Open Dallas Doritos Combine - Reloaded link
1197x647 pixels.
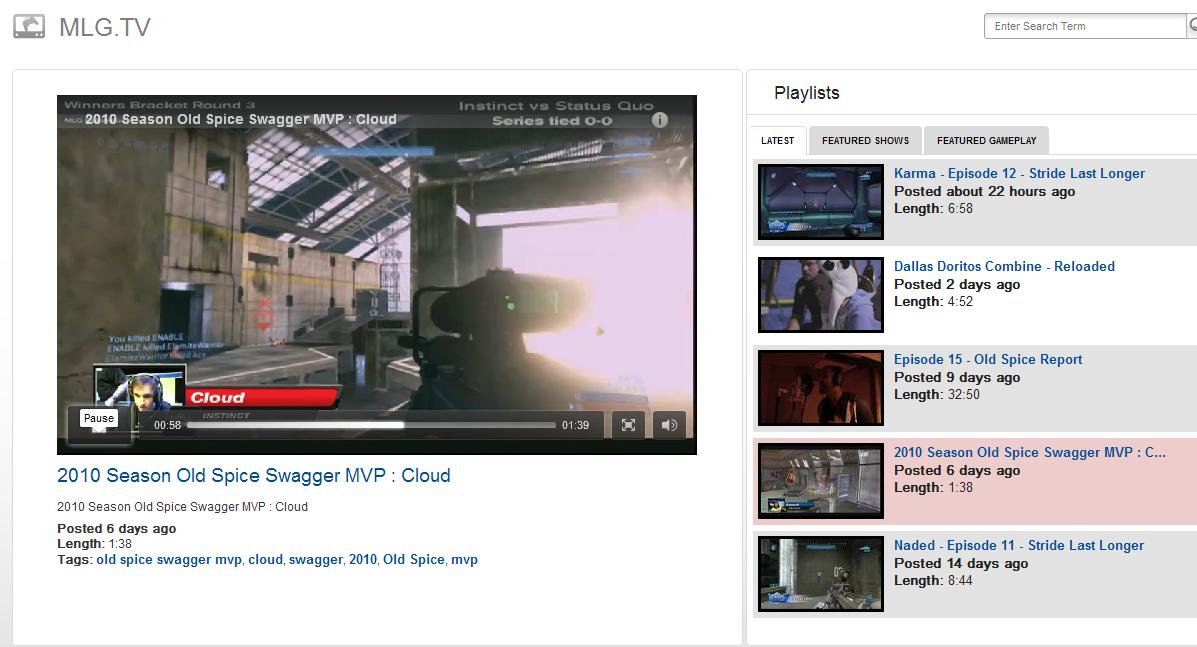tap(1004, 266)
